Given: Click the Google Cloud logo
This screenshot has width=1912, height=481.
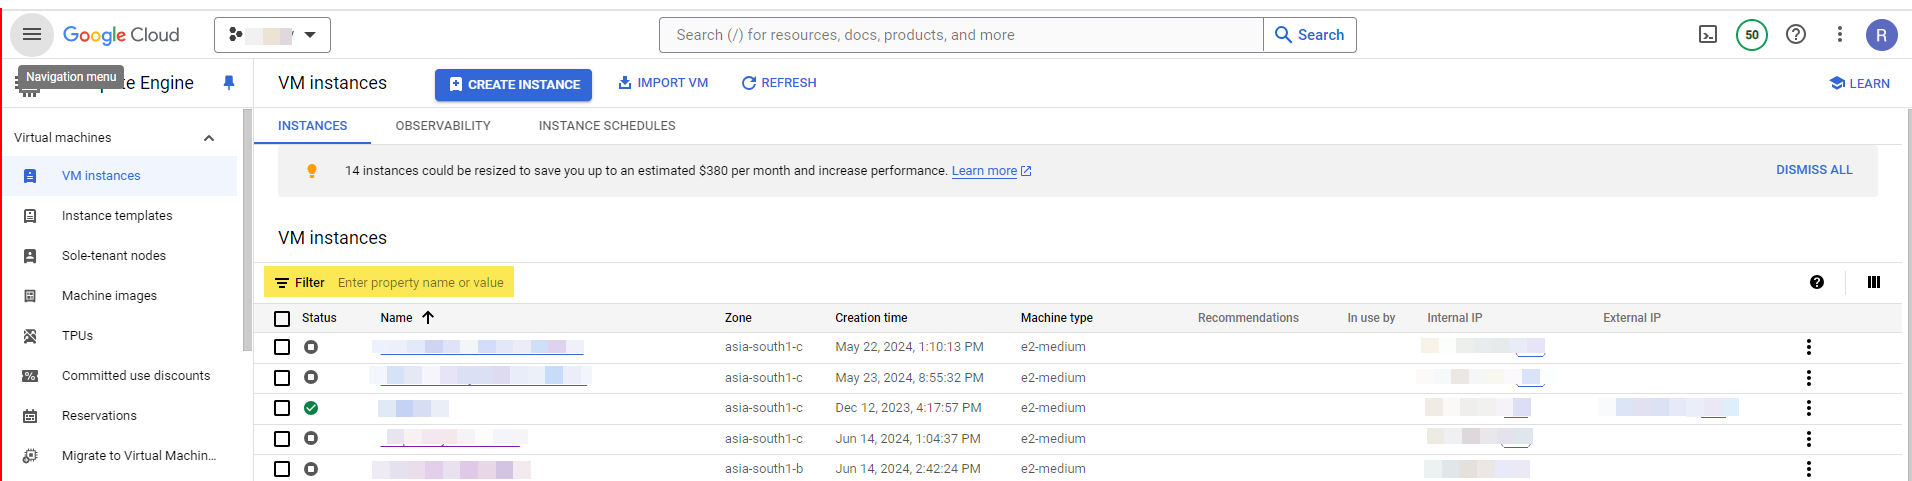Looking at the screenshot, I should tap(121, 35).
